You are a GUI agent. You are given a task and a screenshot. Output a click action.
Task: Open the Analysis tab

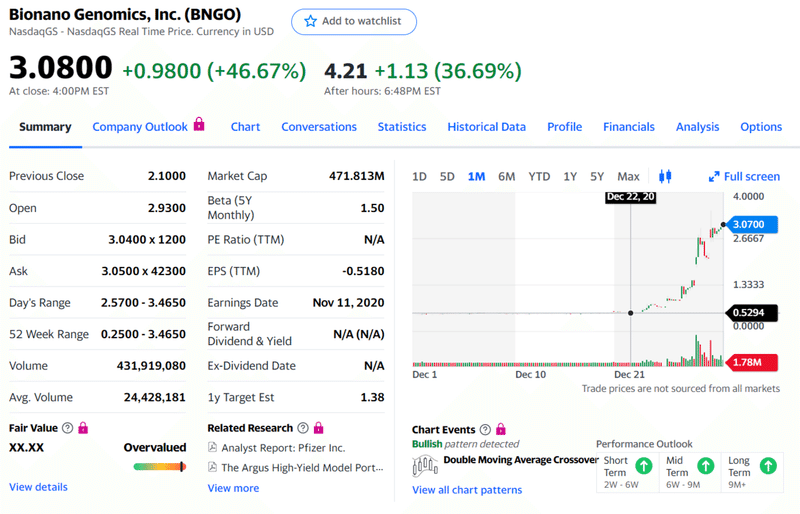(697, 127)
